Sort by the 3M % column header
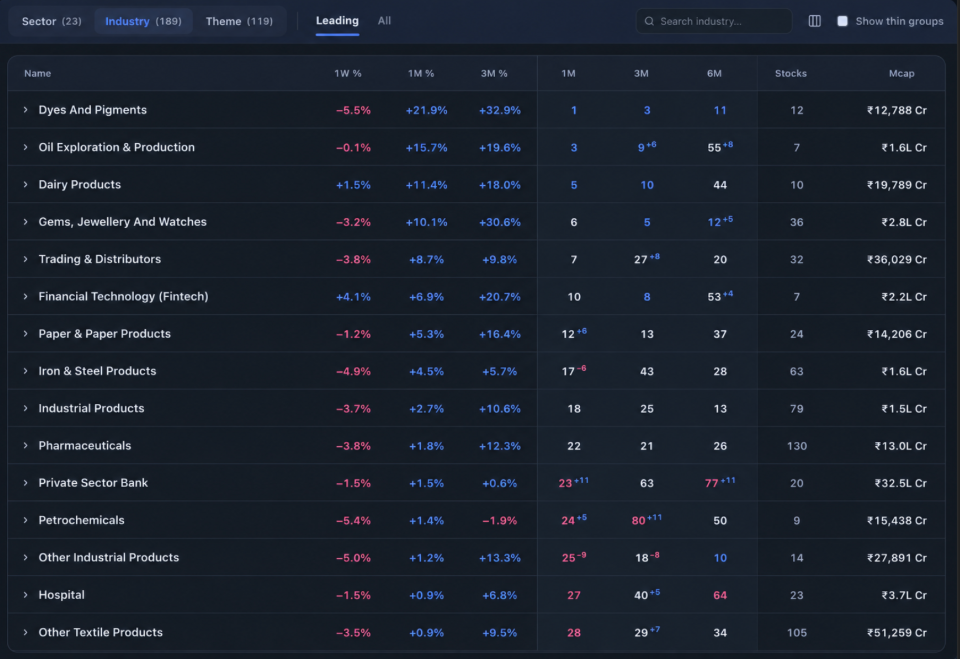 click(x=494, y=73)
